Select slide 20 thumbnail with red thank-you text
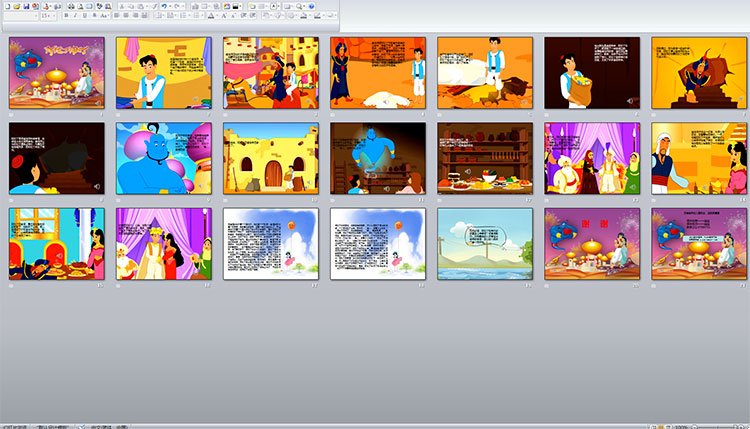750x429 pixels. (592, 244)
